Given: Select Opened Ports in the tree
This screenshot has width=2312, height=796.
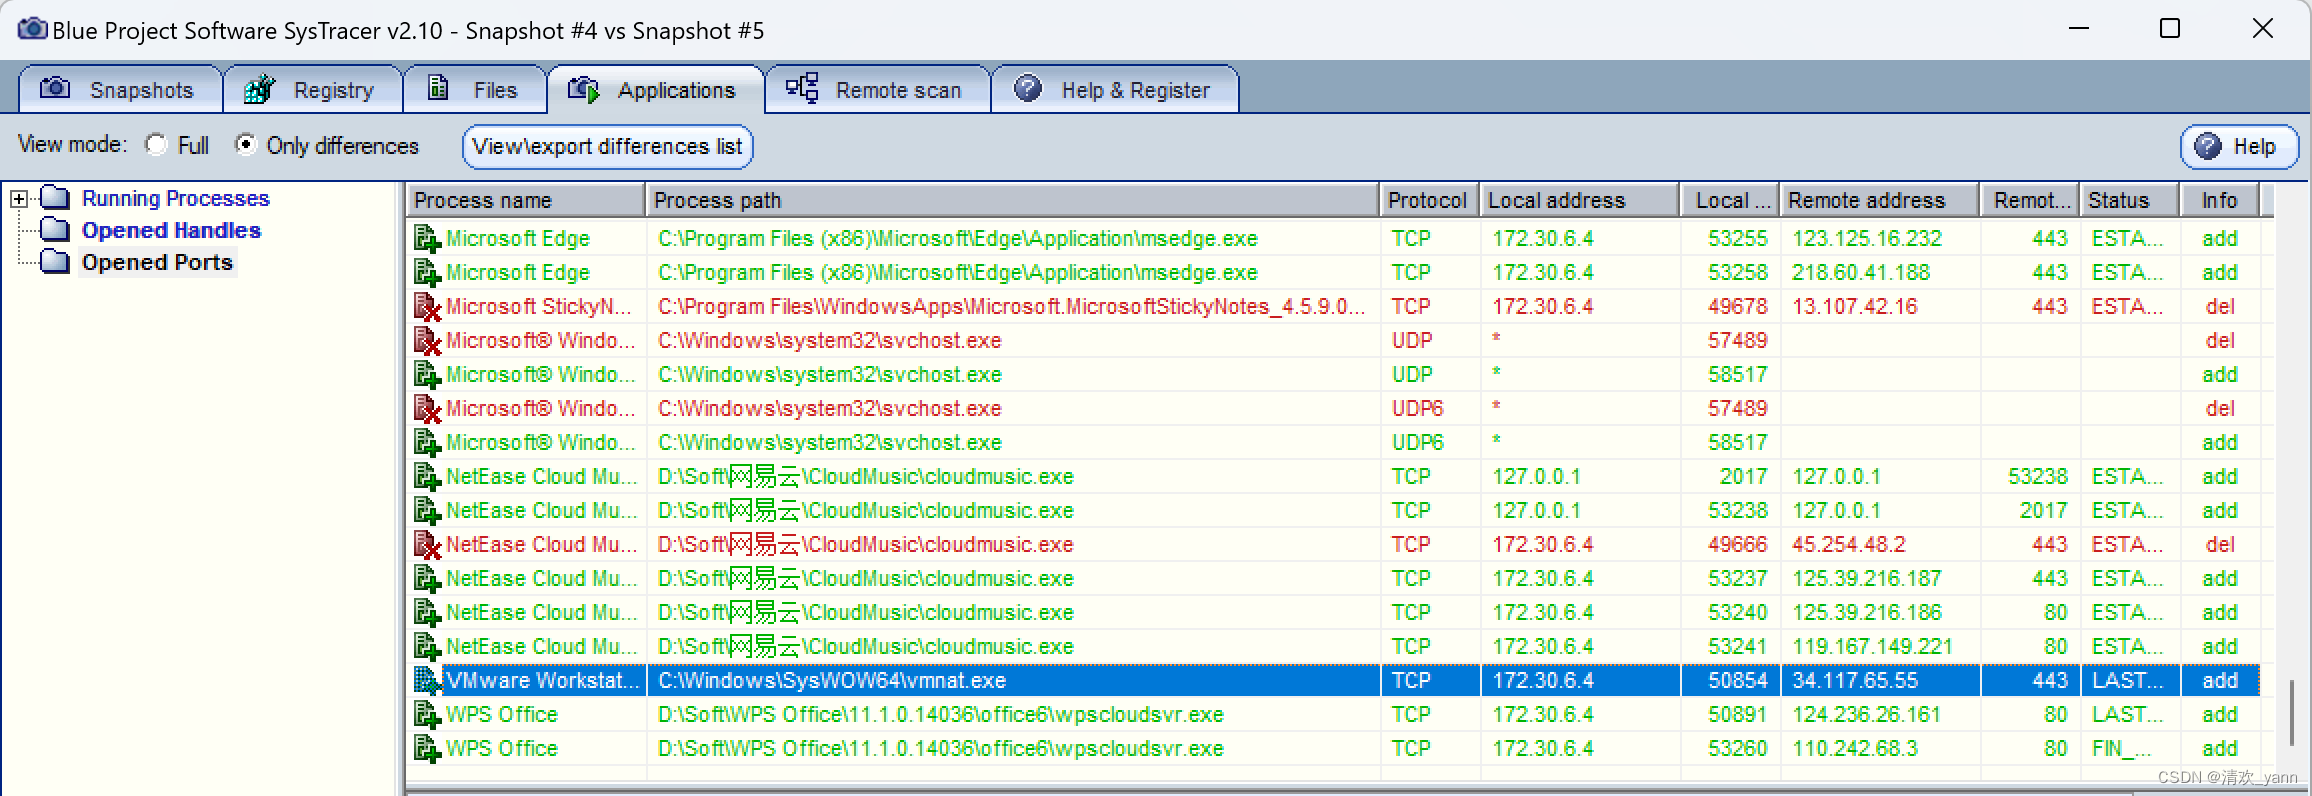Looking at the screenshot, I should coord(157,262).
